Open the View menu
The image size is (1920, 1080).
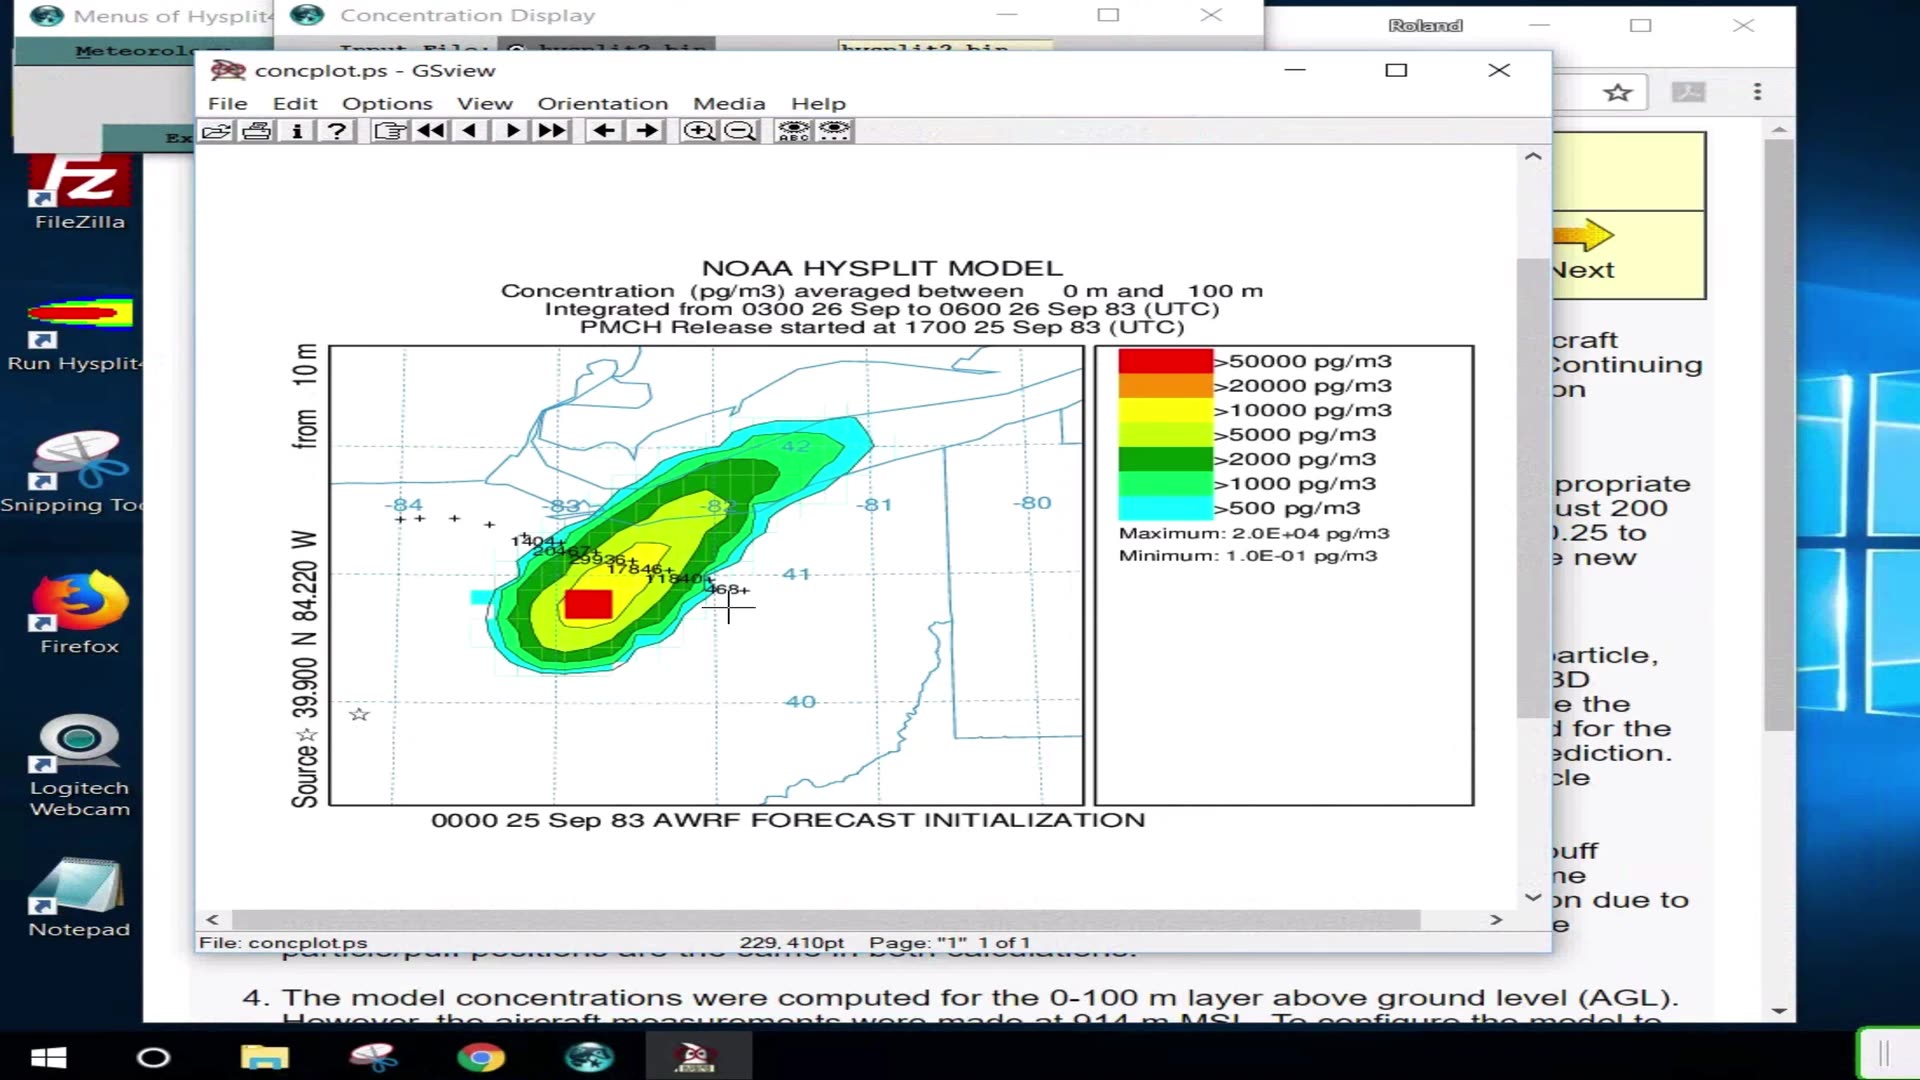tap(485, 103)
